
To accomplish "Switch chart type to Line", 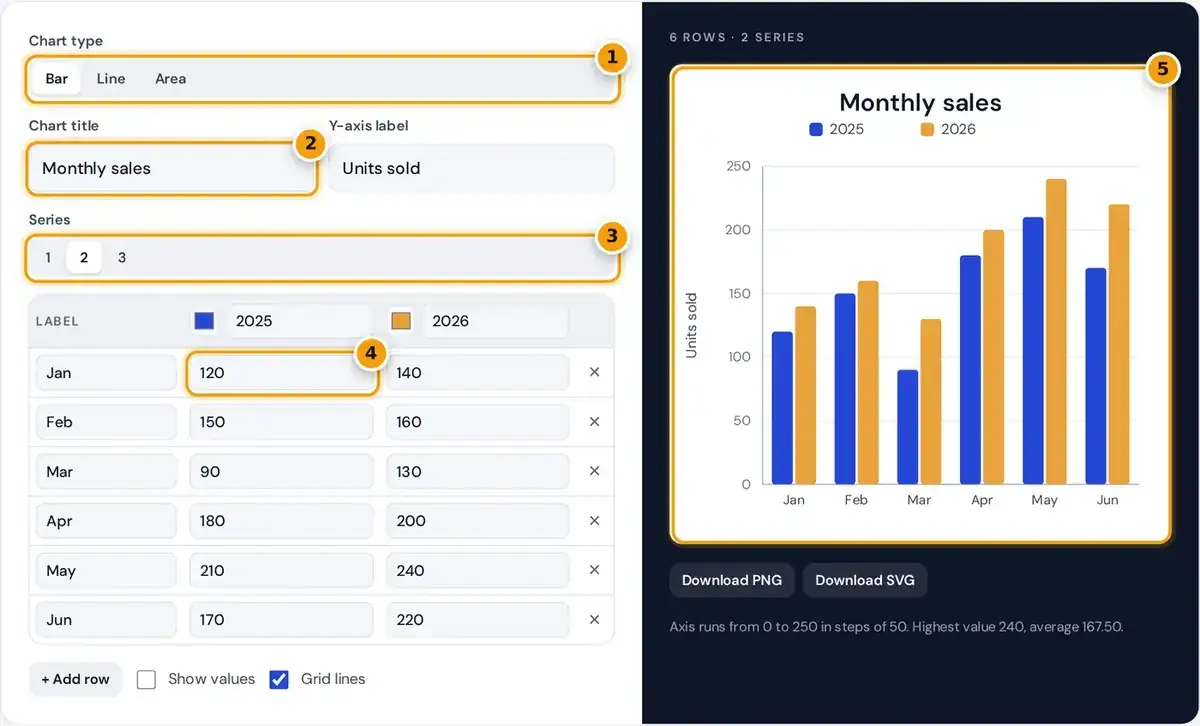I will click(111, 79).
